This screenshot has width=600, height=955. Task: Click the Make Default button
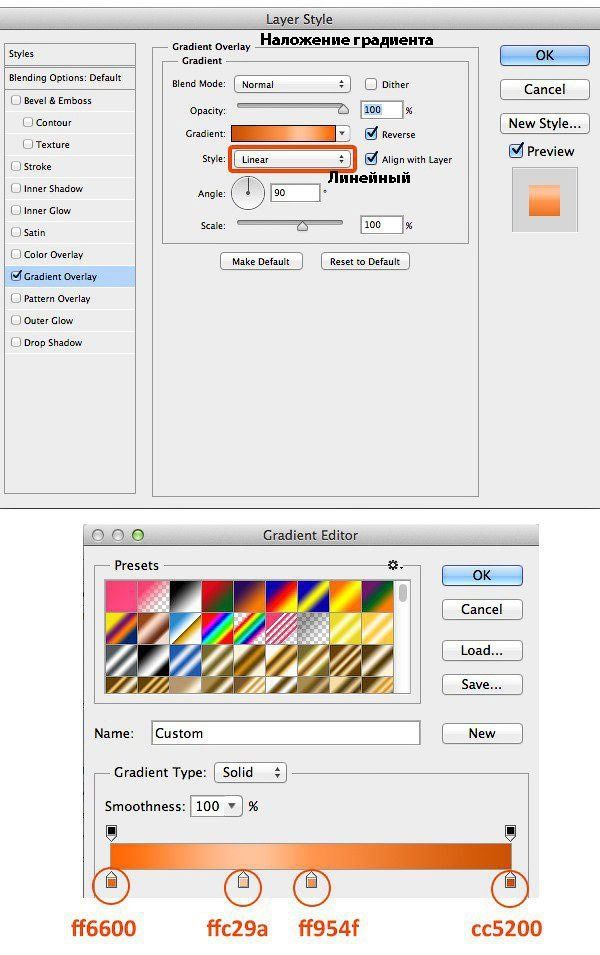pos(261,261)
